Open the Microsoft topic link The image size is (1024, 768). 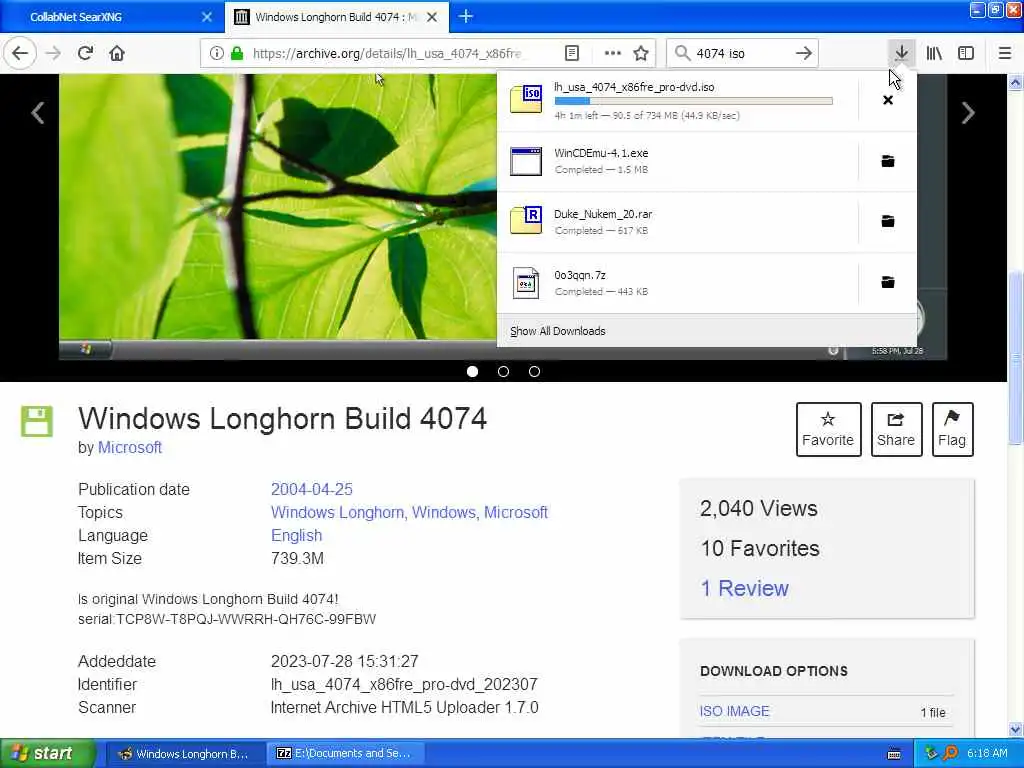pos(516,512)
